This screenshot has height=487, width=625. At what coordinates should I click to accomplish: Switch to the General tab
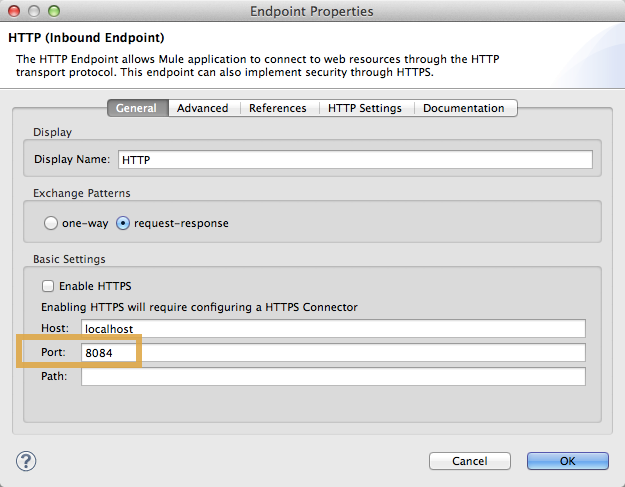coord(137,108)
